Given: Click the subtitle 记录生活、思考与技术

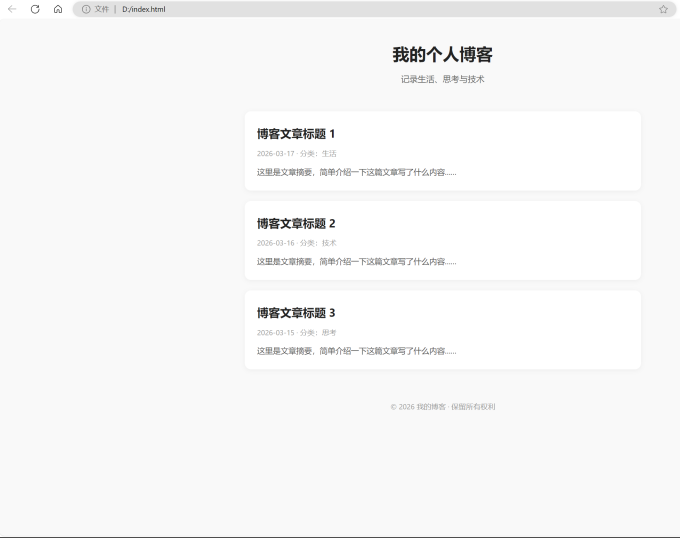Looking at the screenshot, I should coord(442,79).
